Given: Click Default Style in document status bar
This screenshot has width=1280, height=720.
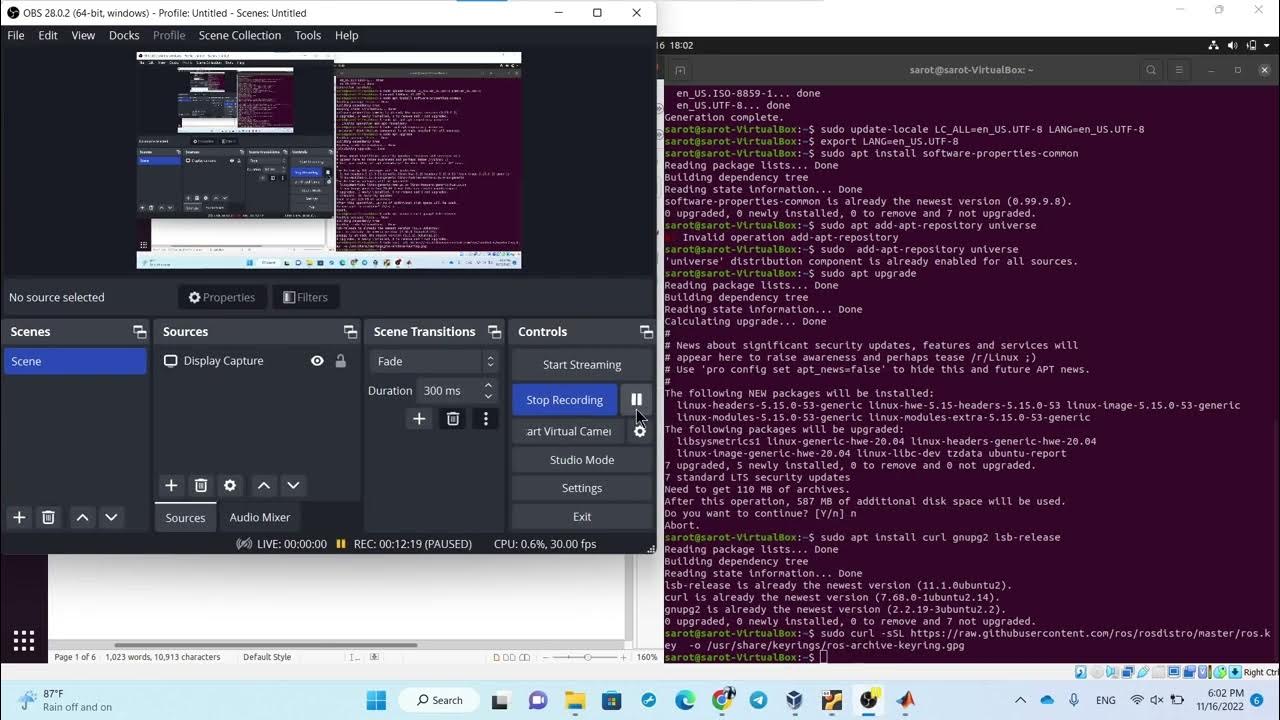Looking at the screenshot, I should tap(267, 657).
